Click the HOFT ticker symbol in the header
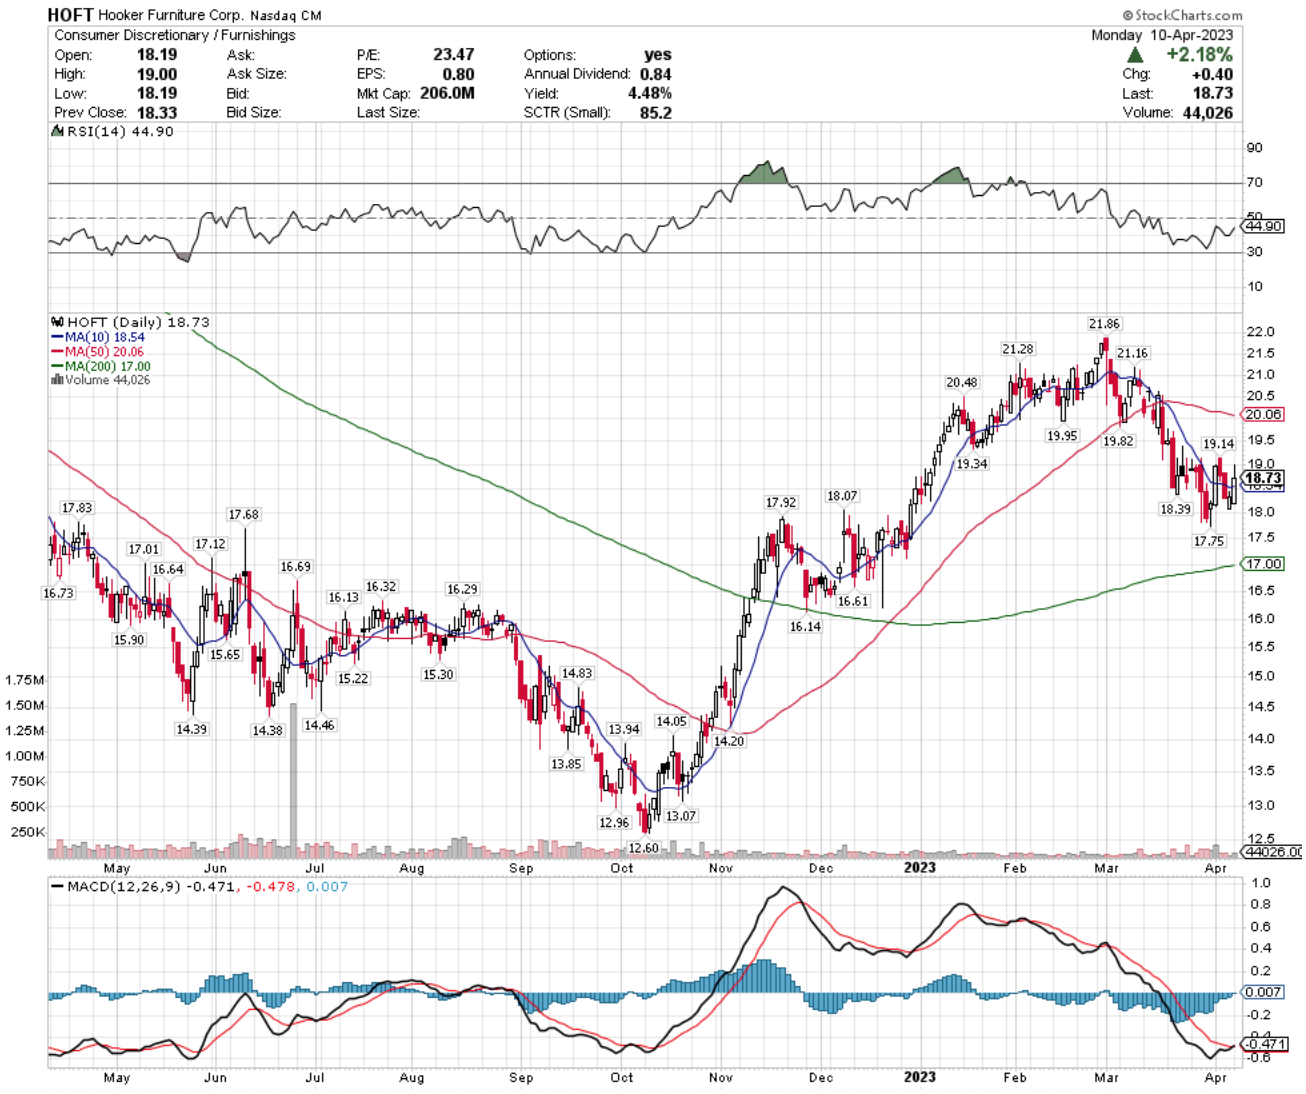The height and width of the screenshot is (1094, 1306). [x=70, y=15]
